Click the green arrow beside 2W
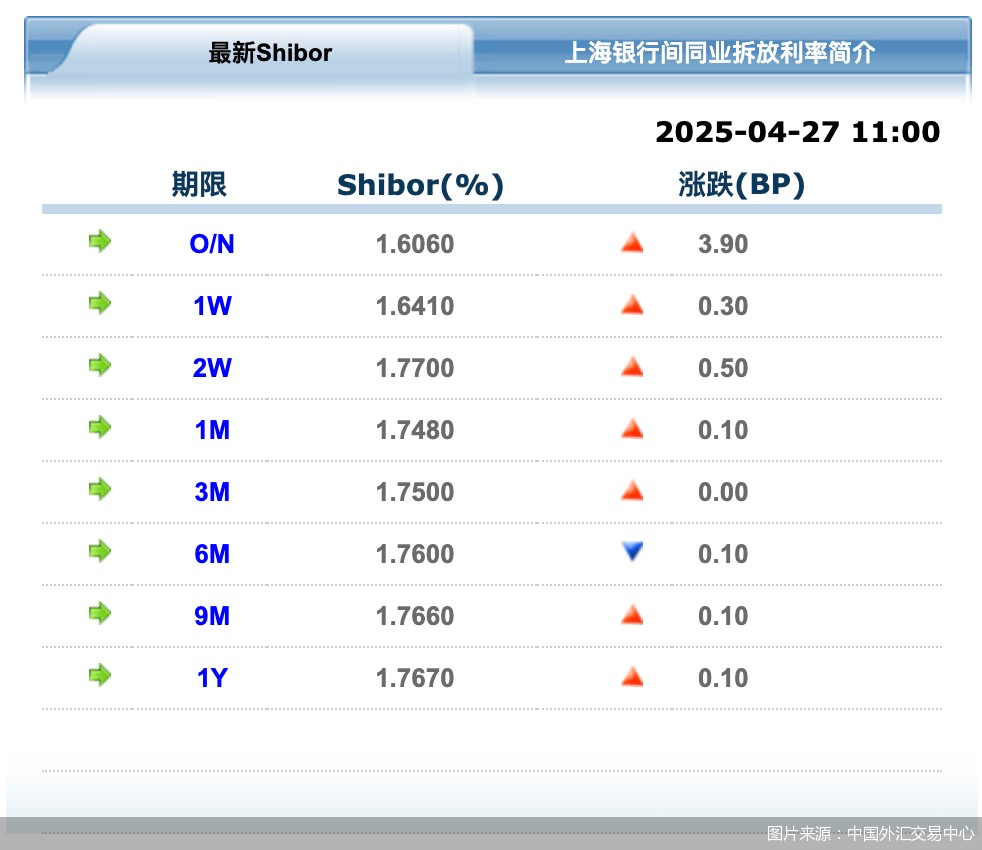 click(x=100, y=365)
